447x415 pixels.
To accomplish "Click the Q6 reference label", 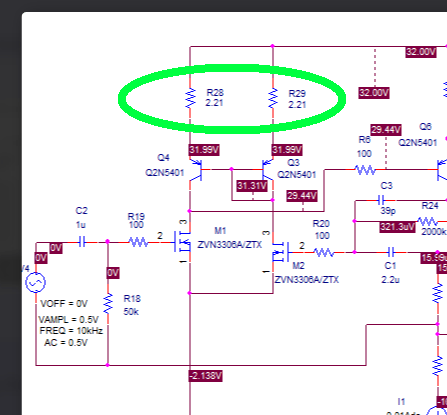I will tap(425, 127).
